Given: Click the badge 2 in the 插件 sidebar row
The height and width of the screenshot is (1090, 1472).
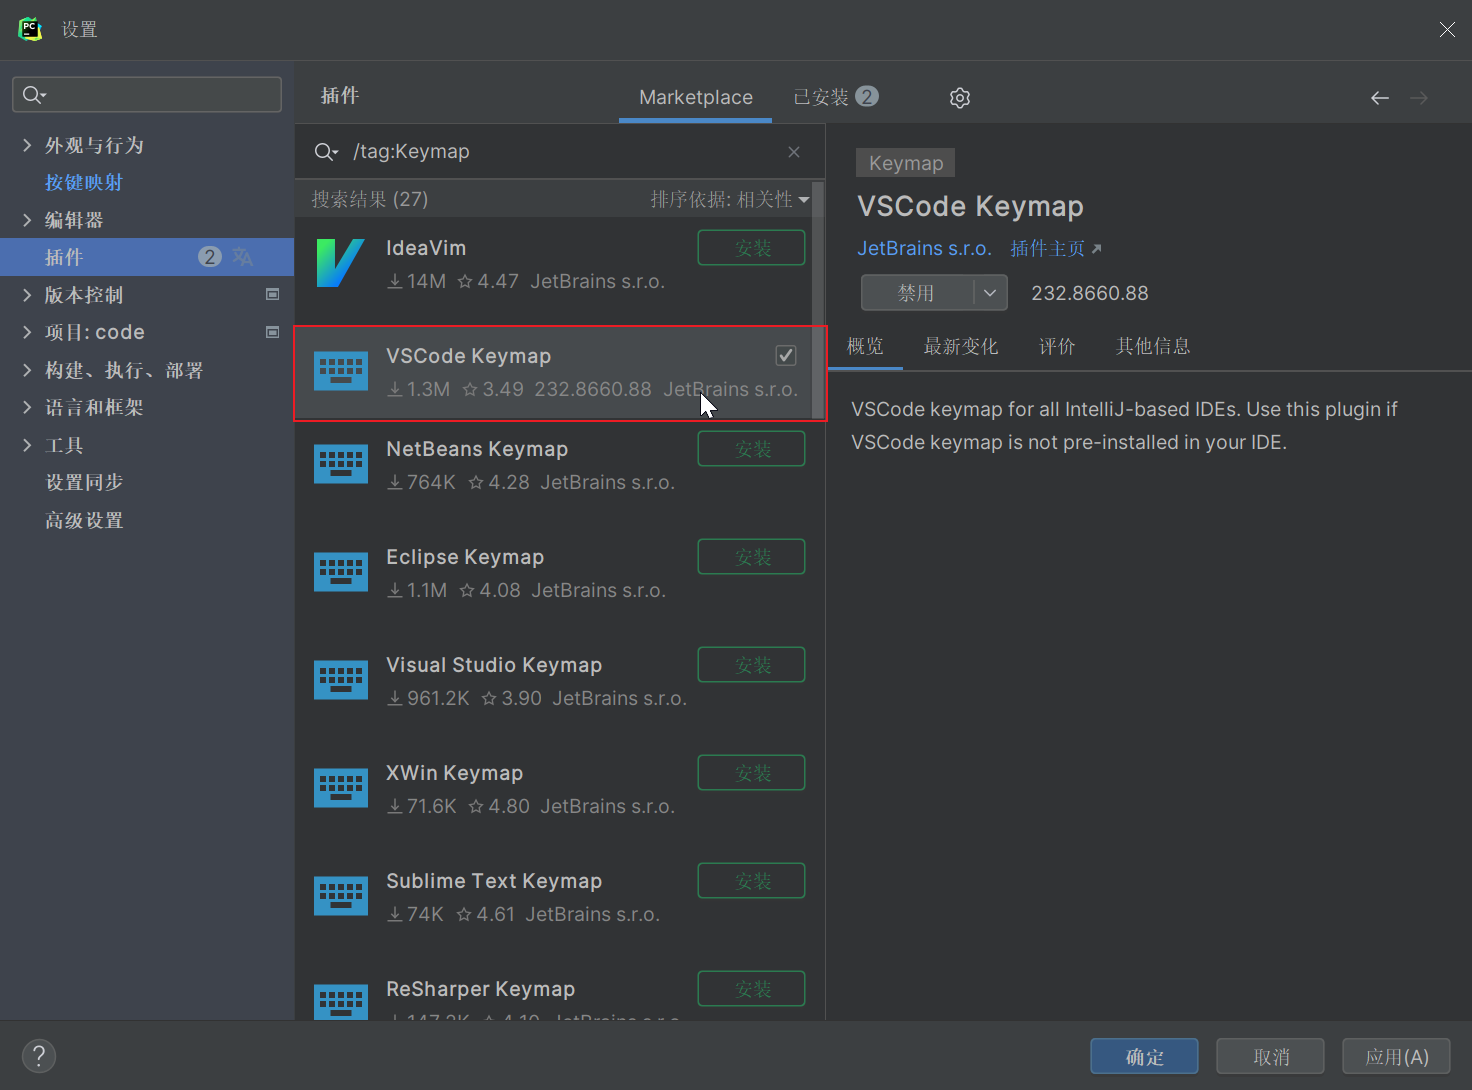Looking at the screenshot, I should point(210,257).
